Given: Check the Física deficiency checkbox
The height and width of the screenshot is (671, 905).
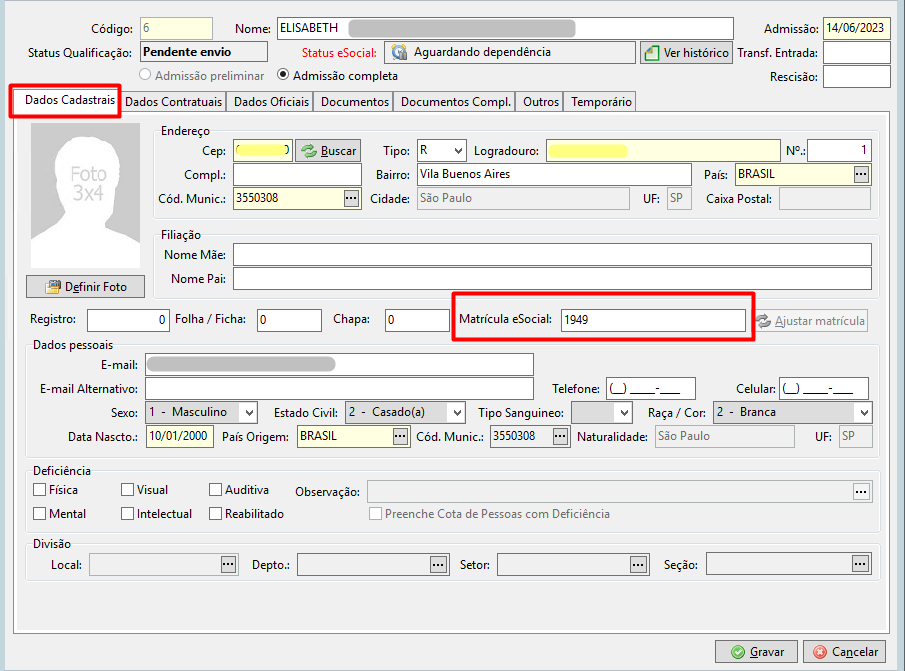Looking at the screenshot, I should pos(40,490).
